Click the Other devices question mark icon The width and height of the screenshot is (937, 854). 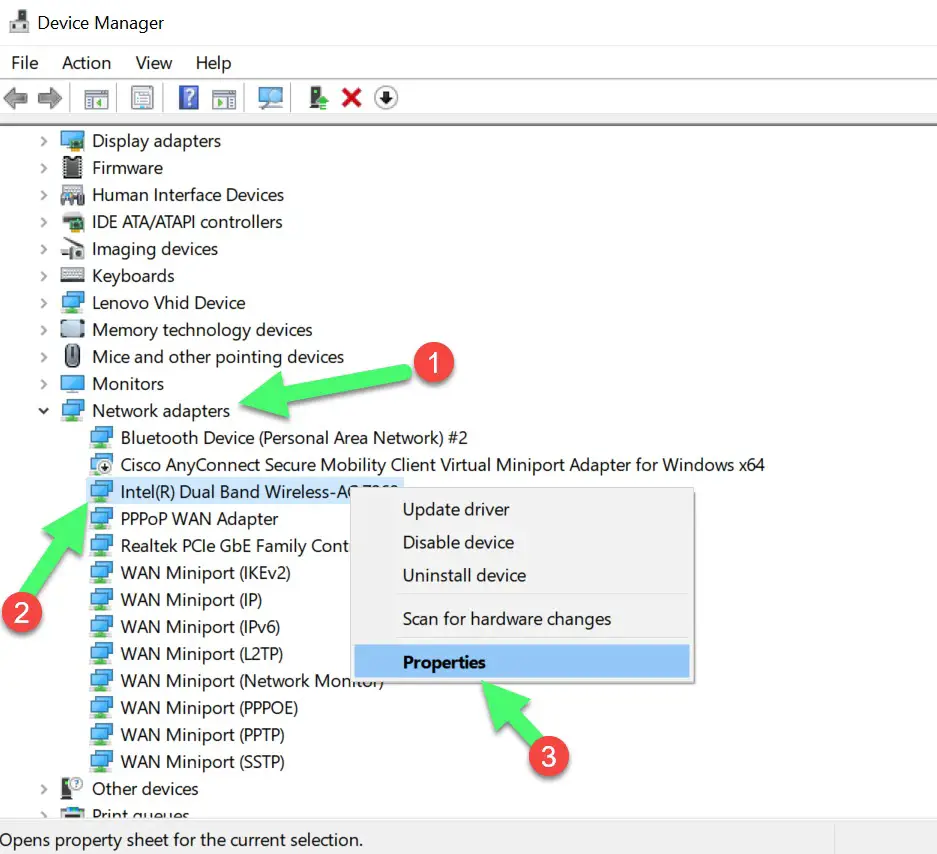click(x=72, y=788)
